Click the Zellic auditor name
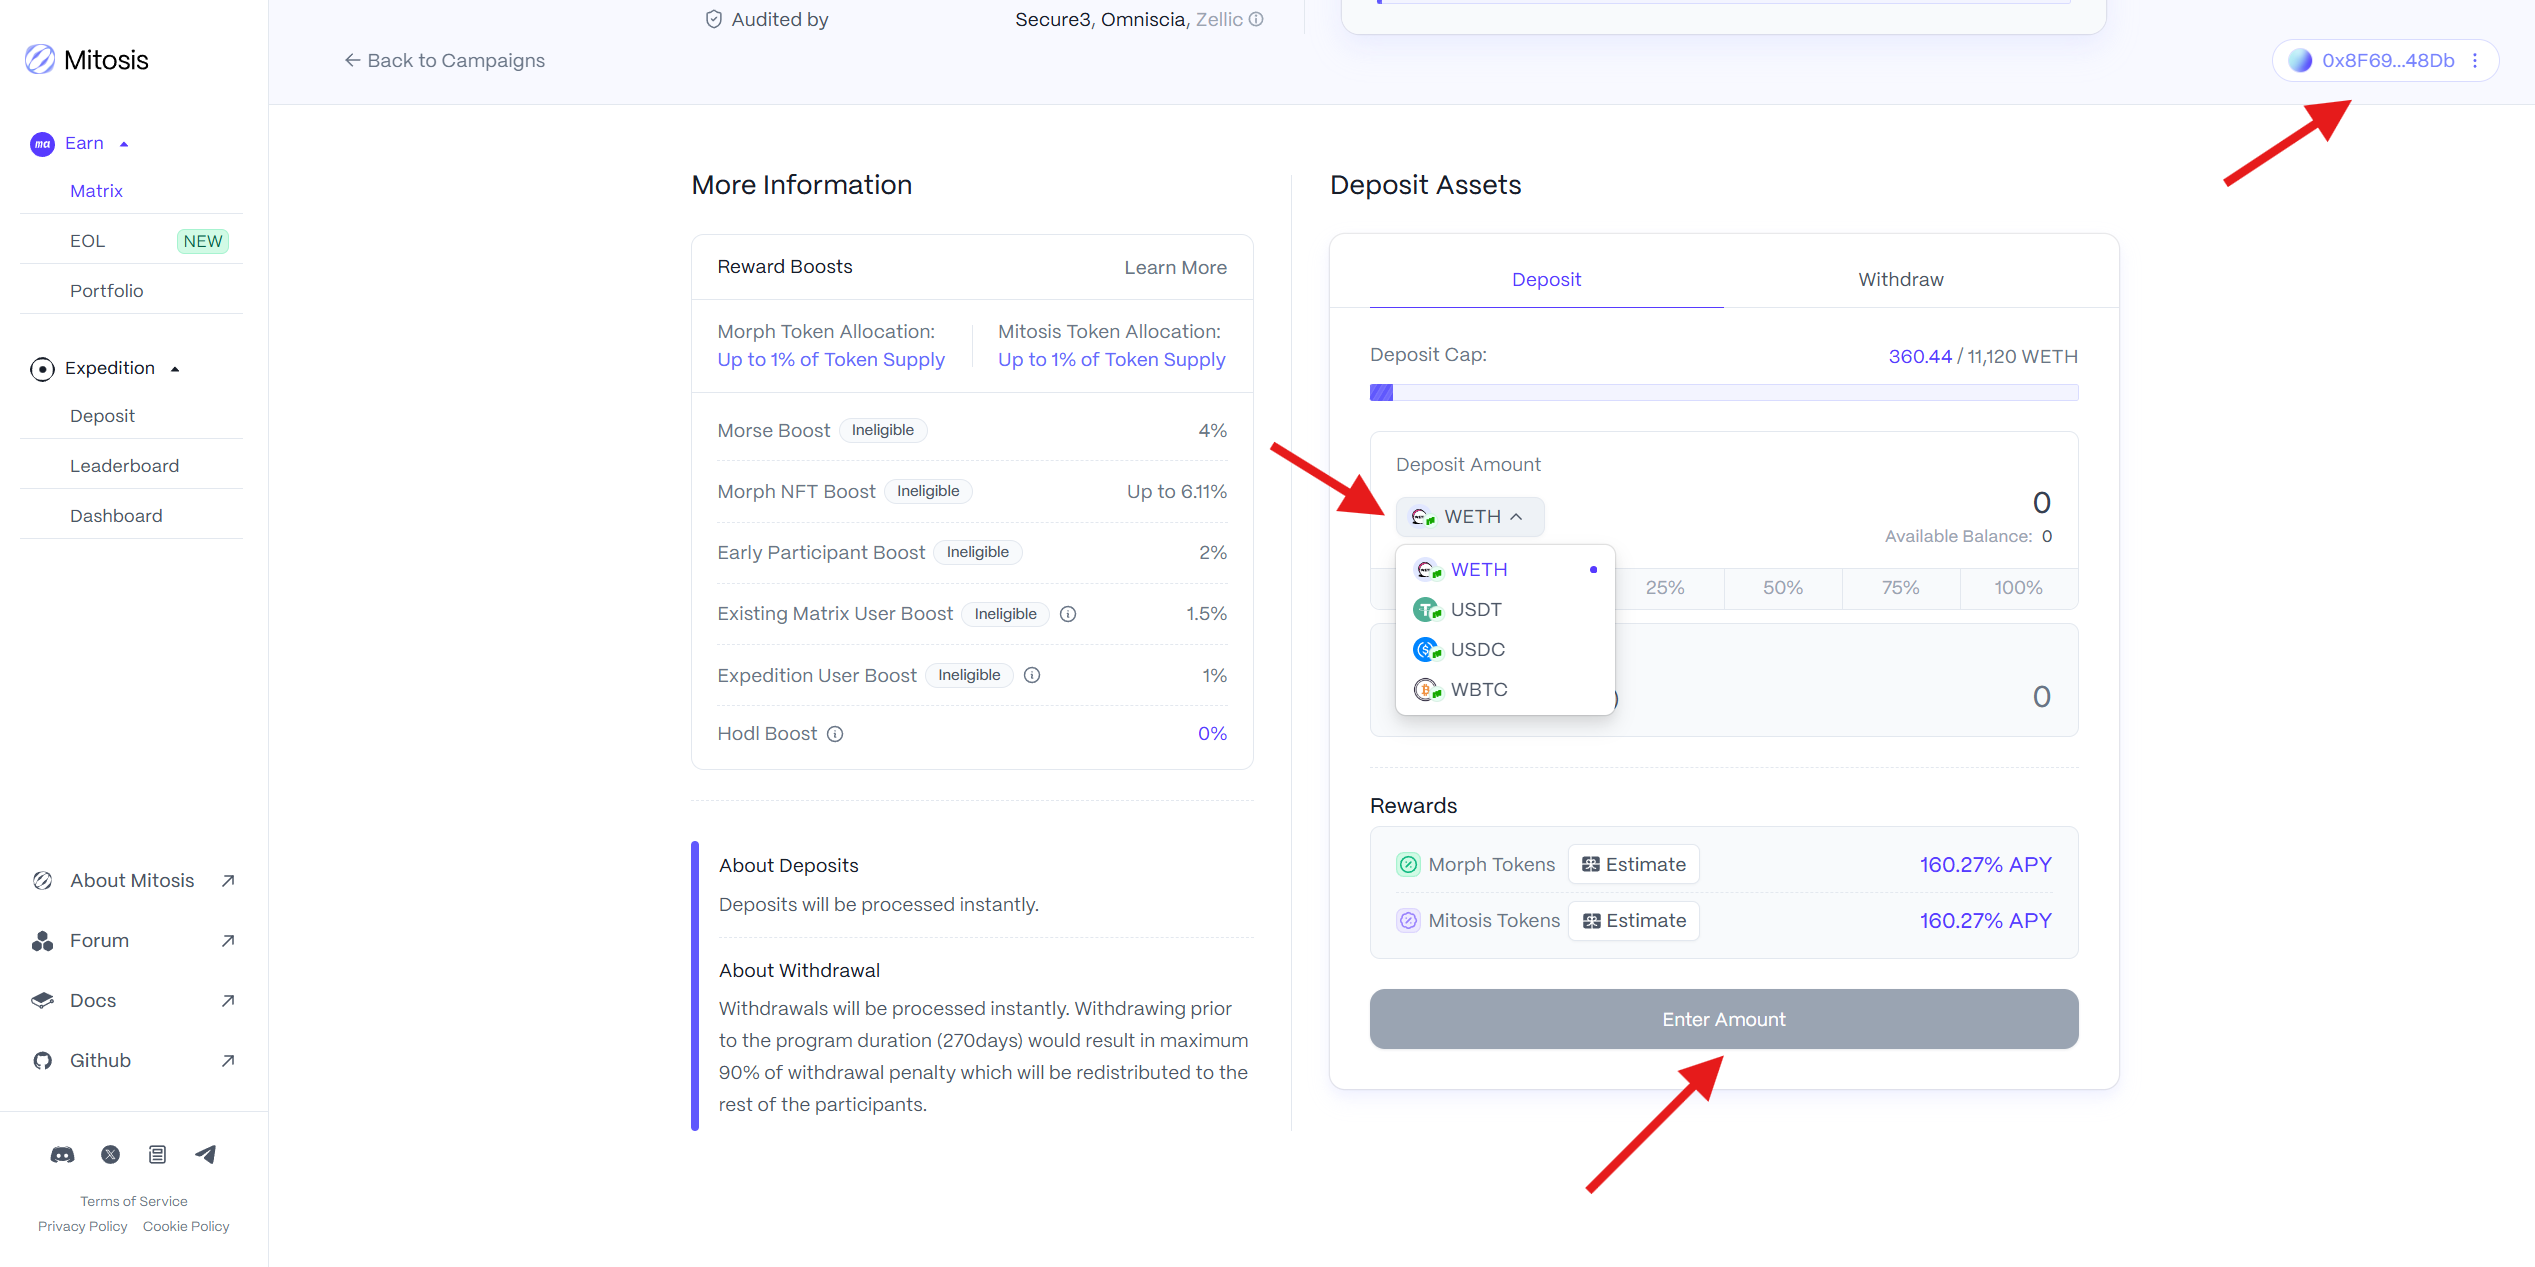The width and height of the screenshot is (2535, 1267). [x=1219, y=19]
